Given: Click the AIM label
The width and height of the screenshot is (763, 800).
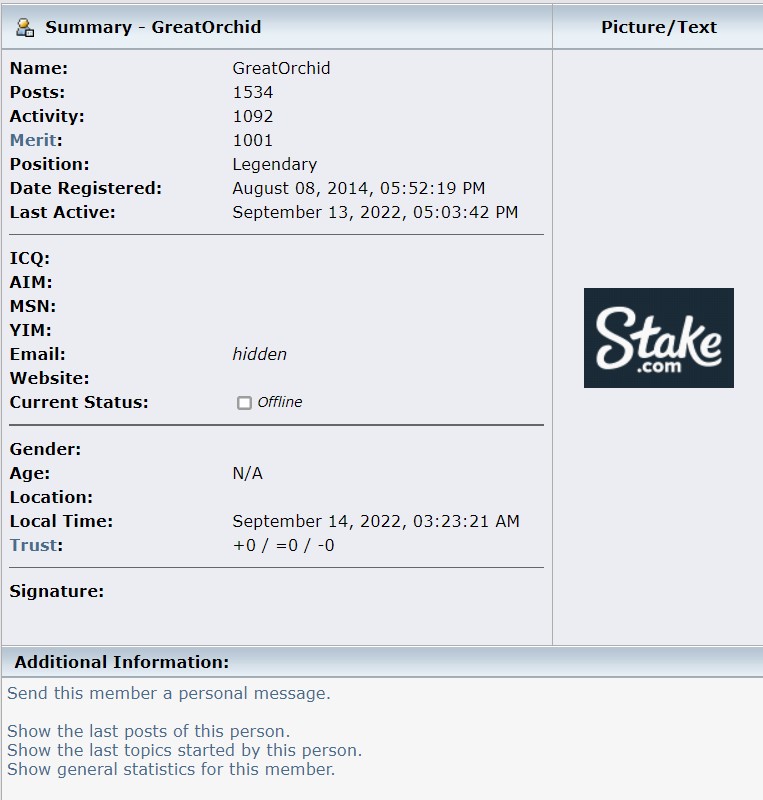Looking at the screenshot, I should tap(31, 282).
